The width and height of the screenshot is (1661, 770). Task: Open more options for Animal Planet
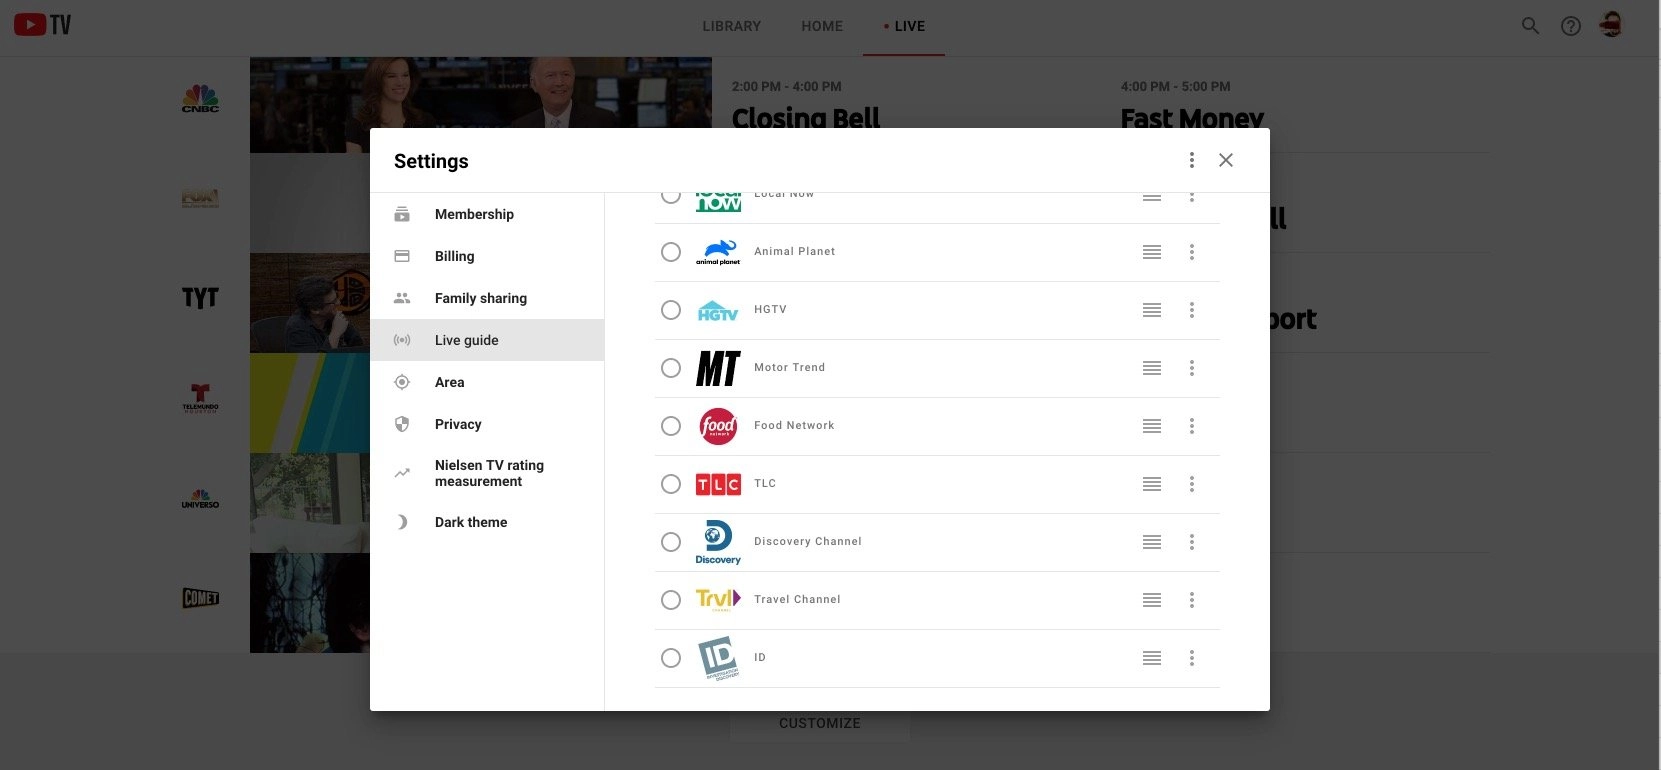1191,252
